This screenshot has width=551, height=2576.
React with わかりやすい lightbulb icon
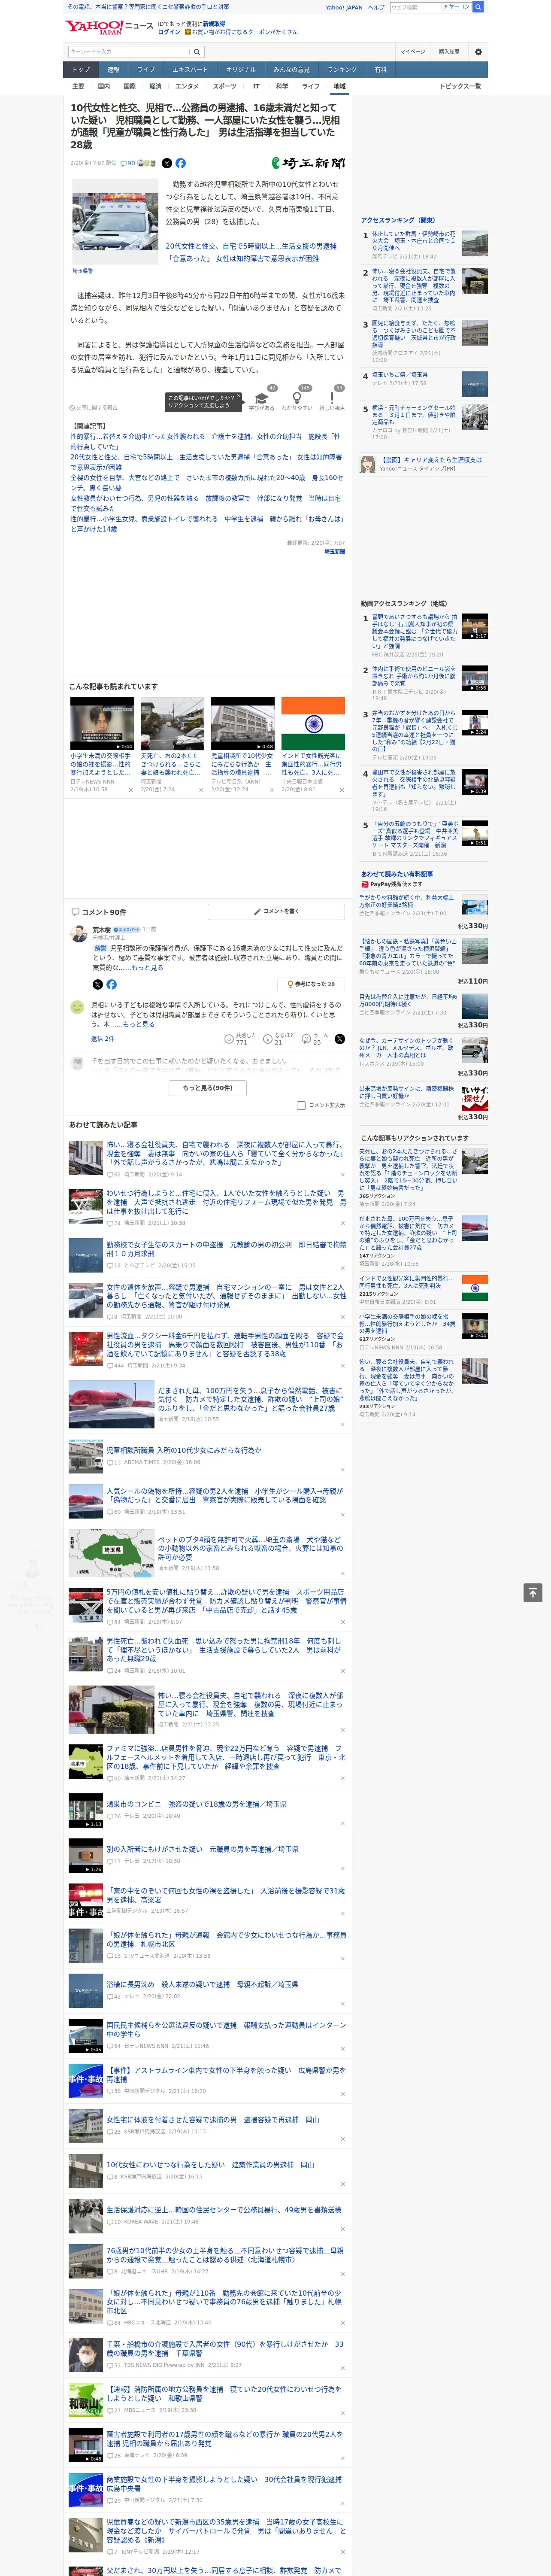coord(297,399)
